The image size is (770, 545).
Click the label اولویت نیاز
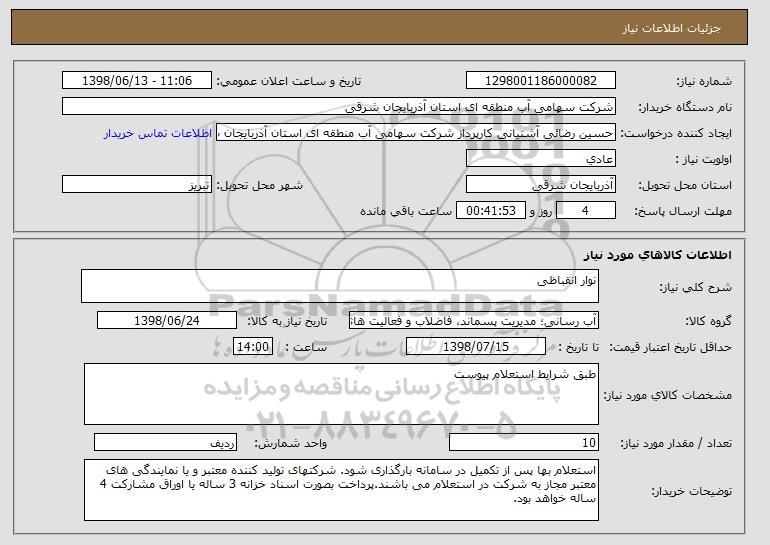pos(703,159)
